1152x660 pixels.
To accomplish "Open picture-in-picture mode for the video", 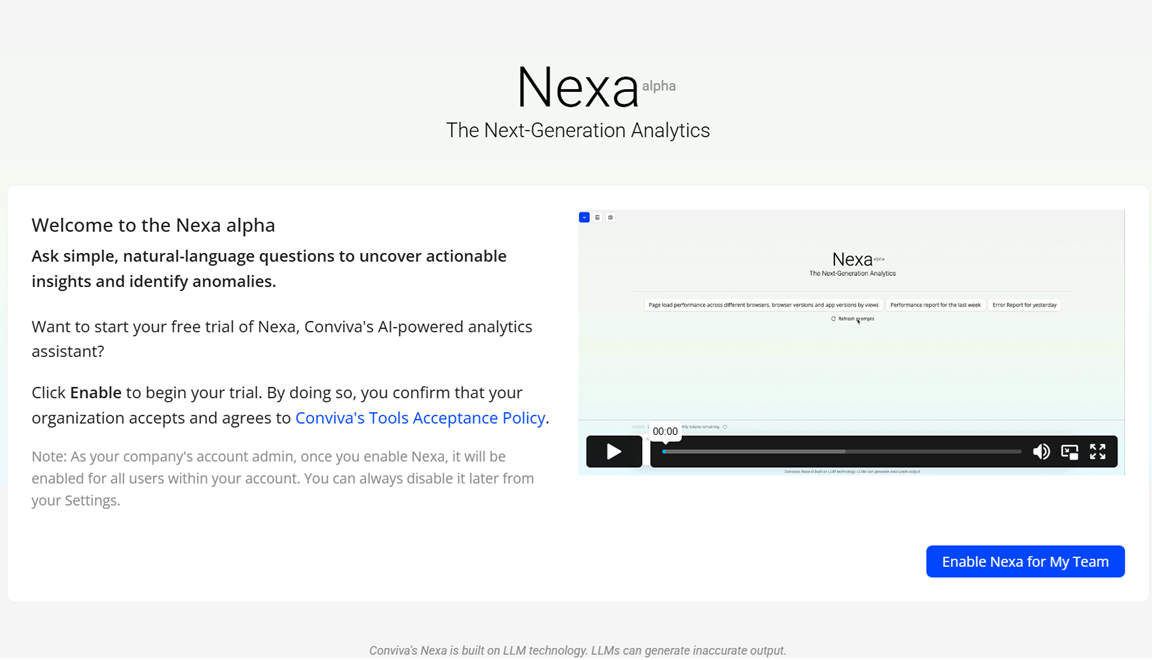I will point(1069,452).
